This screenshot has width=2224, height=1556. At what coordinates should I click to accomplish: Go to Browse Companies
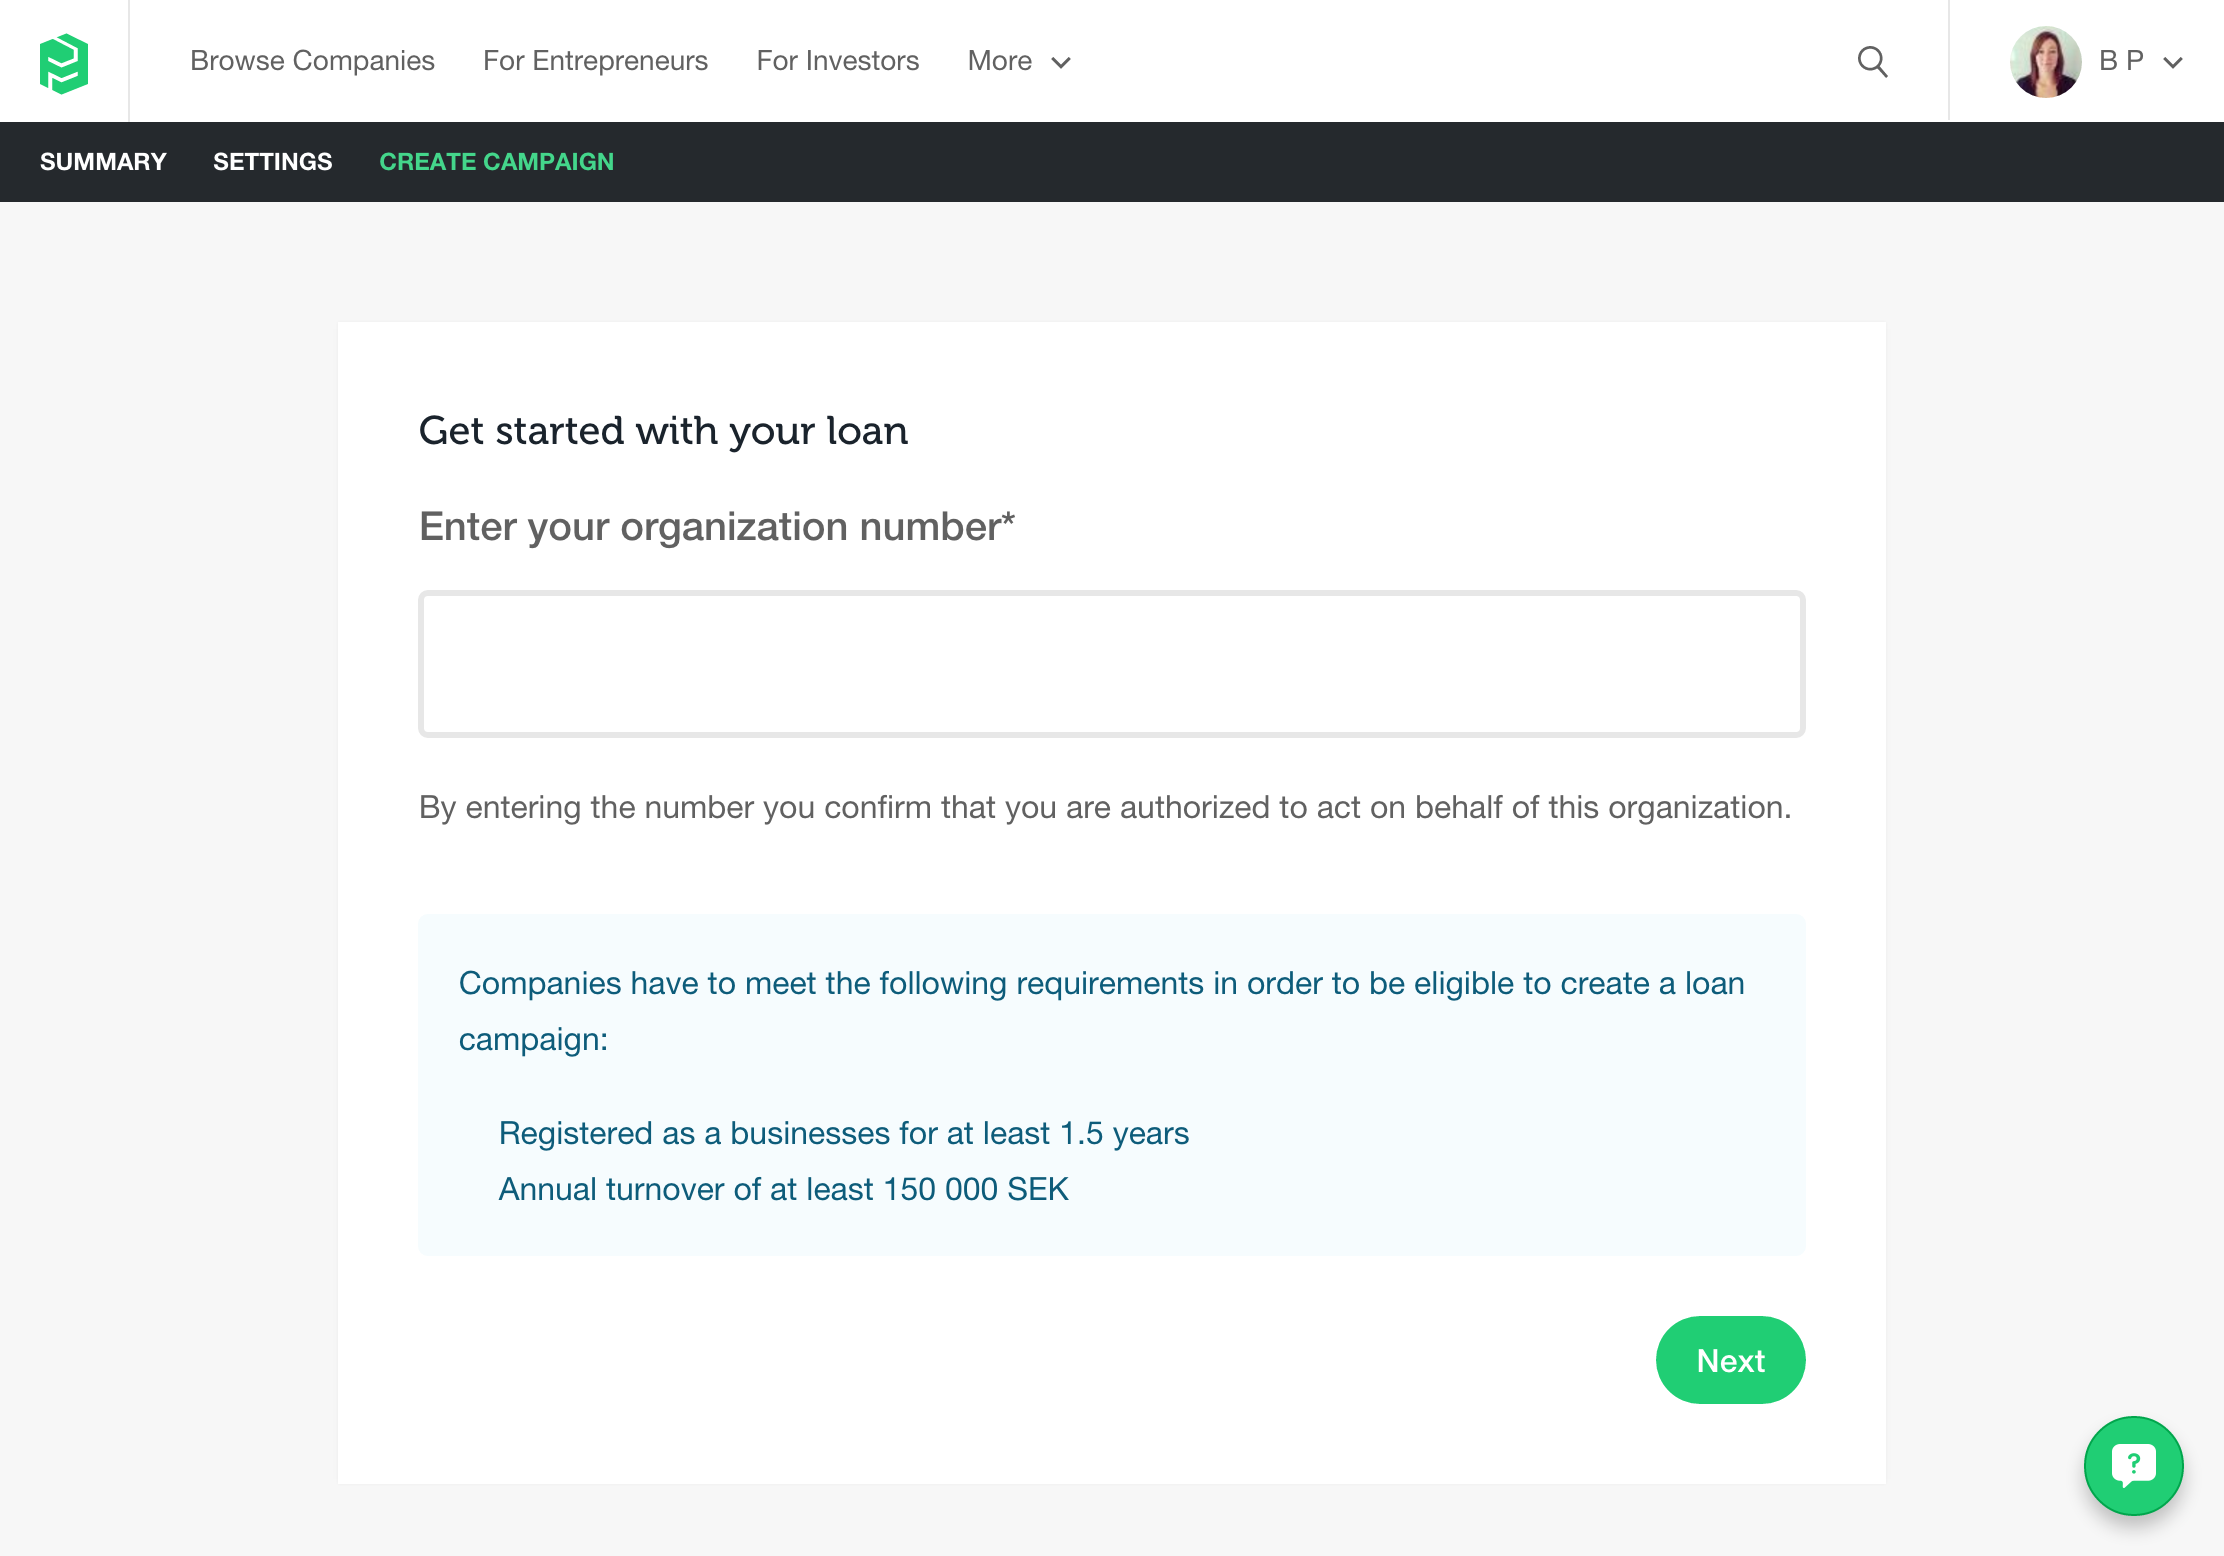coord(312,61)
